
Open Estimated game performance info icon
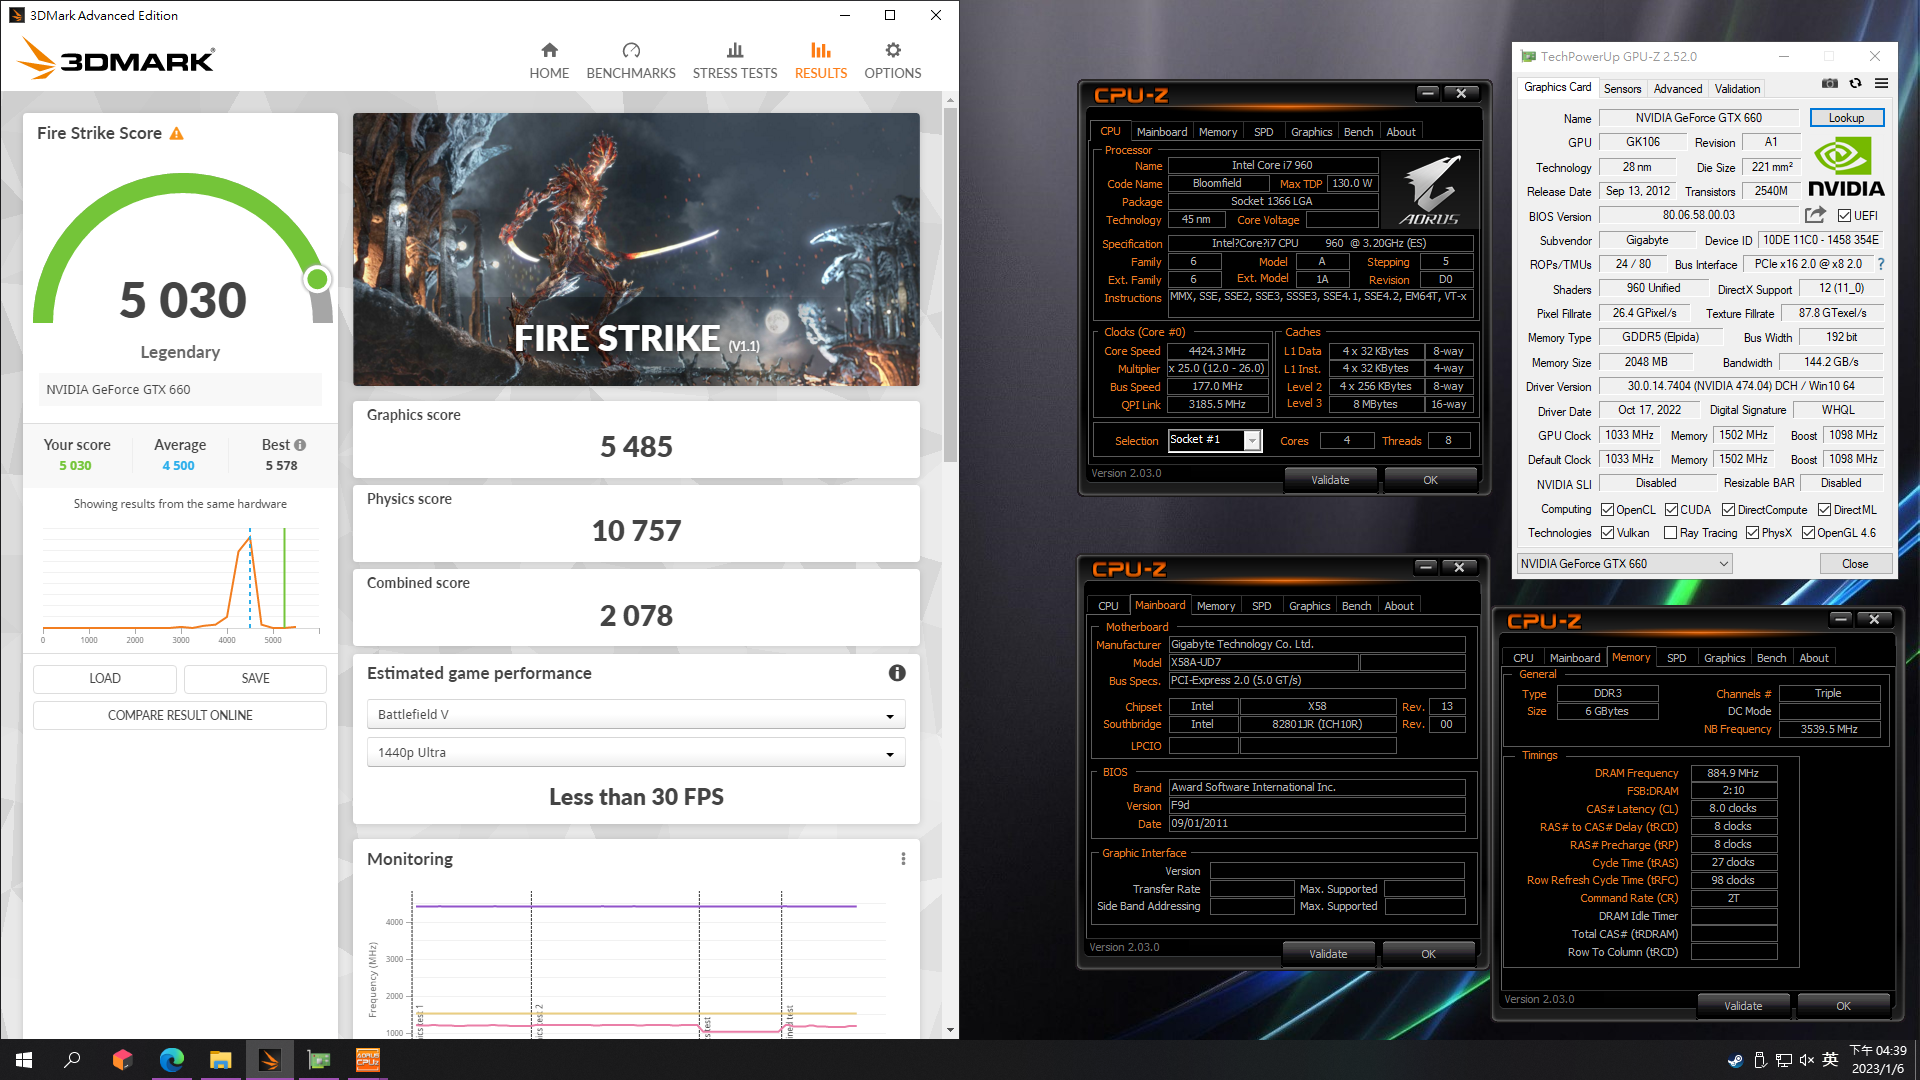pos(897,673)
